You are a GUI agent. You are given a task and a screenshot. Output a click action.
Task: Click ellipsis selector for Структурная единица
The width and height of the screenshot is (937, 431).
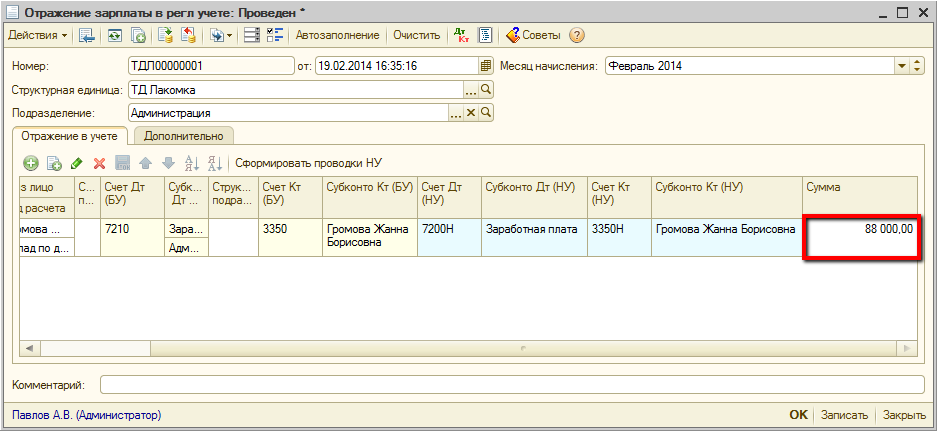(x=471, y=90)
